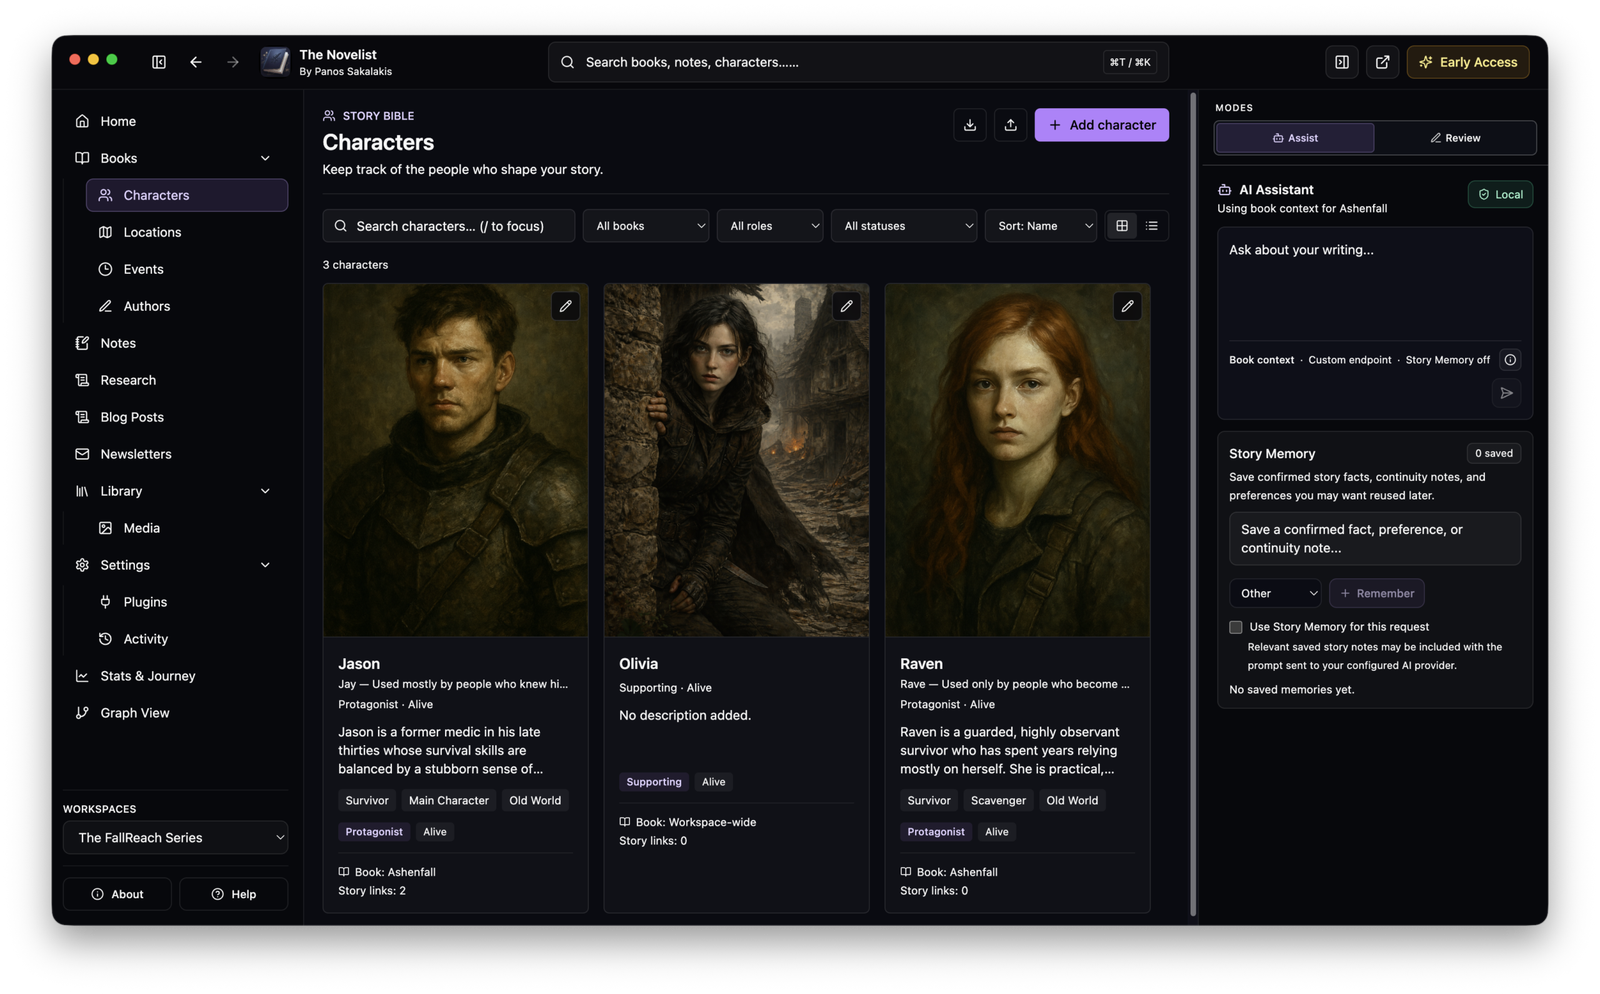Open the Other memory category dropdown
Viewport: 1600px width, 994px height.
[x=1275, y=593]
